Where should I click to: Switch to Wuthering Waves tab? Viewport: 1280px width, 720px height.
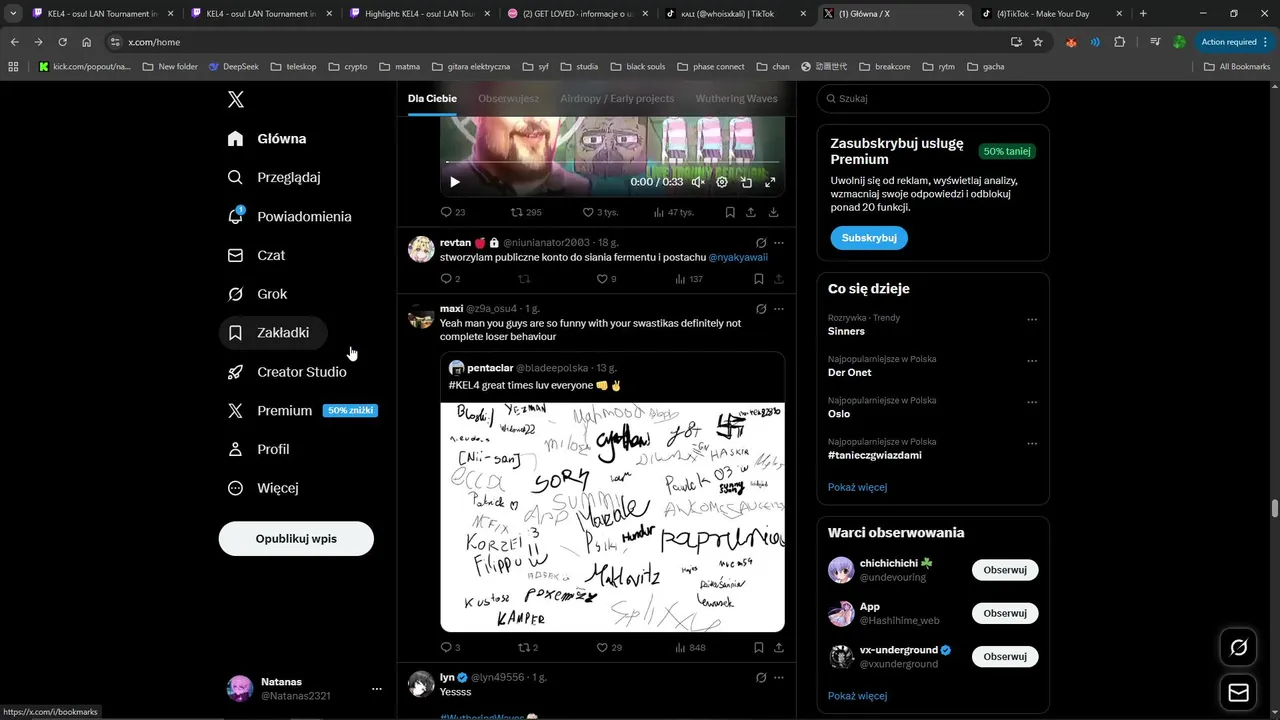pos(736,99)
